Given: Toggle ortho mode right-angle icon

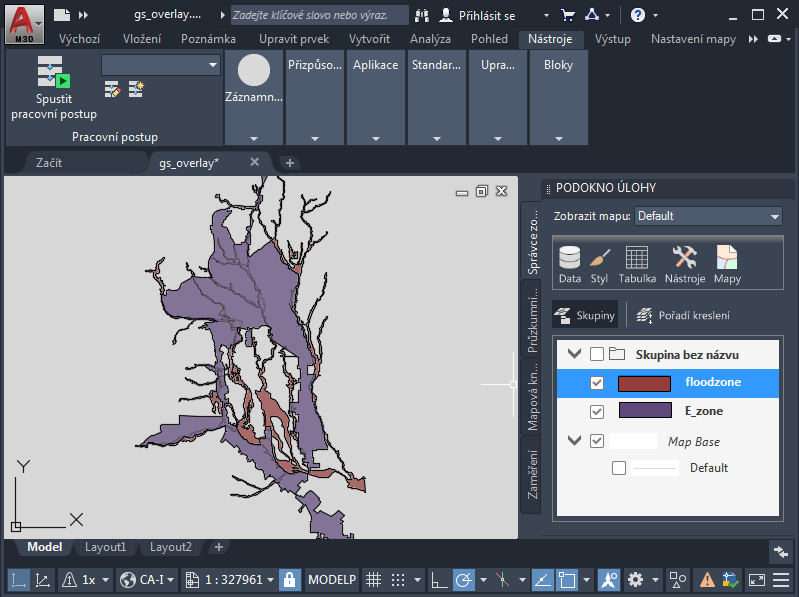Looking at the screenshot, I should click(439, 580).
